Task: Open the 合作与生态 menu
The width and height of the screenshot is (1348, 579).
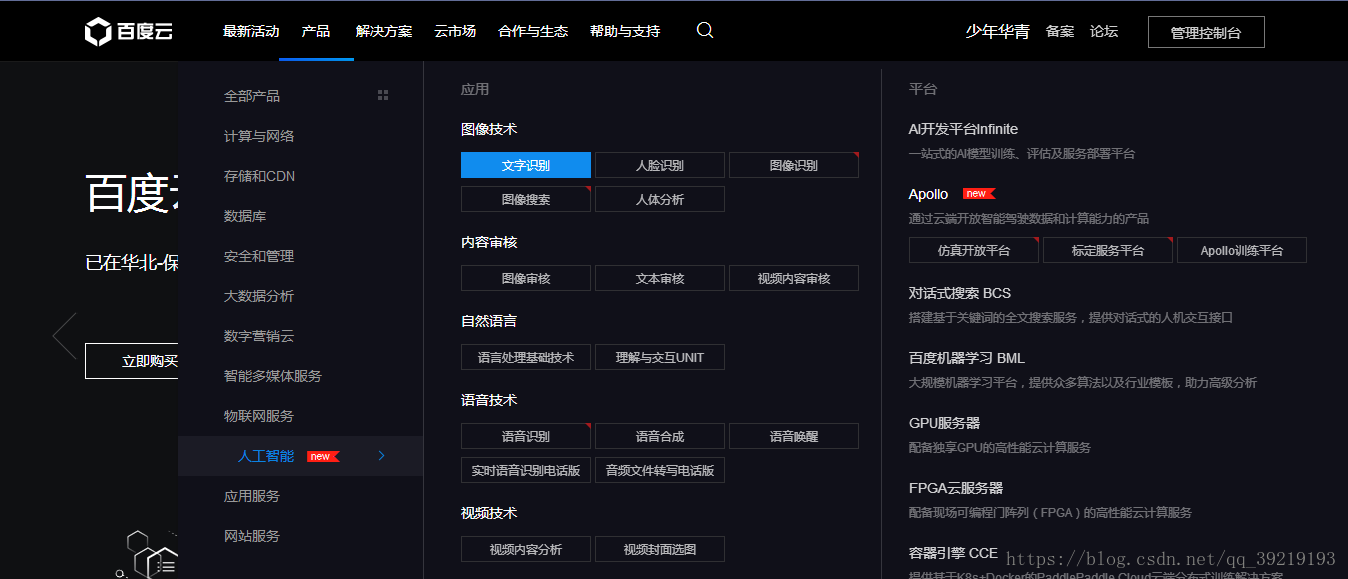Action: [x=533, y=31]
